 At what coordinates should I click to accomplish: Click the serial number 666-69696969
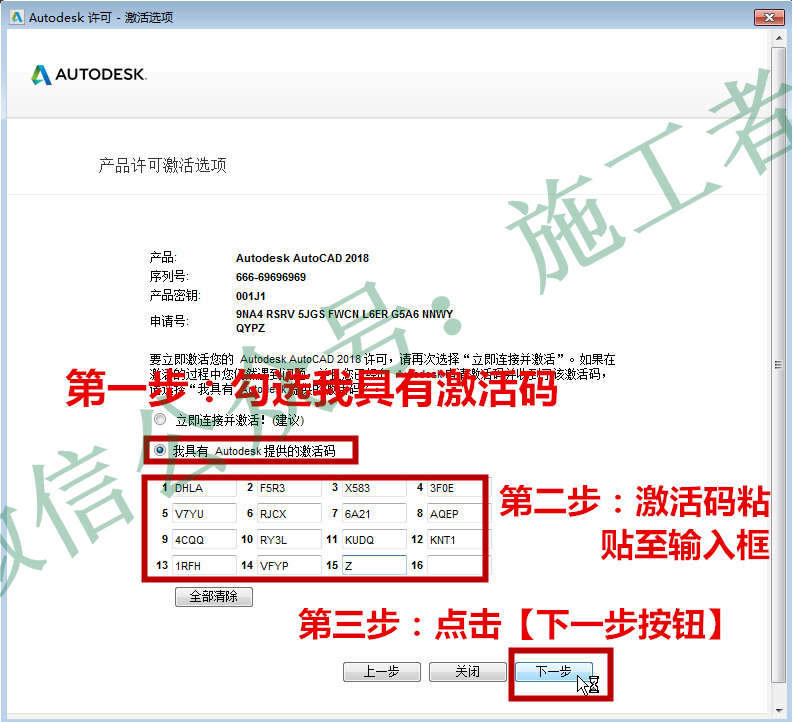coord(271,277)
